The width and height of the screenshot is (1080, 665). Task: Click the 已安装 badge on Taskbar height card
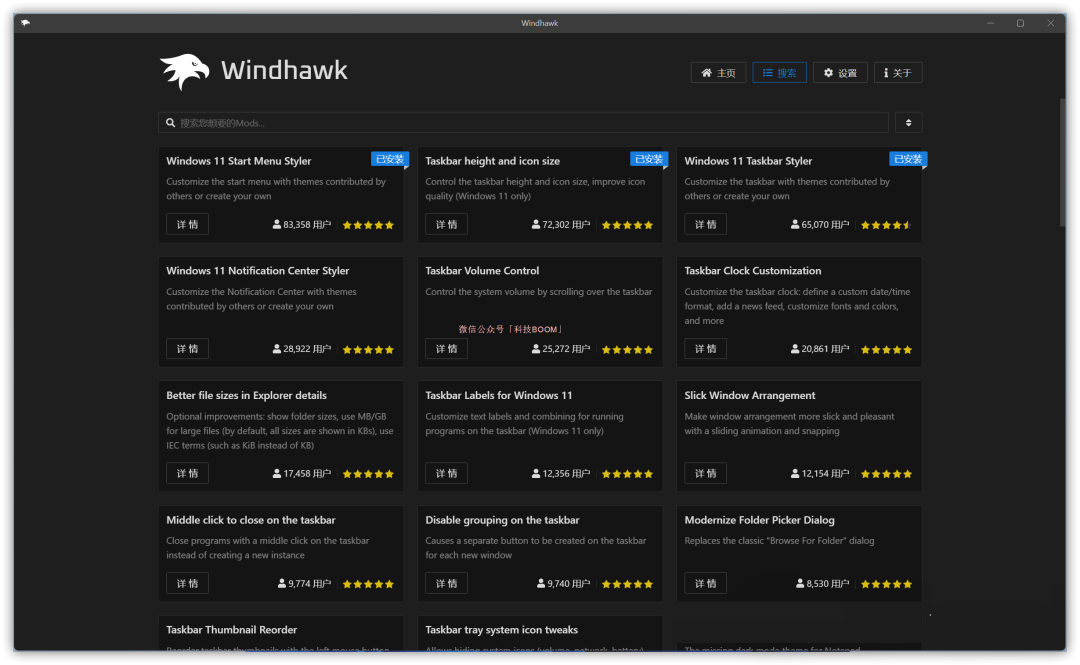pyautogui.click(x=649, y=159)
